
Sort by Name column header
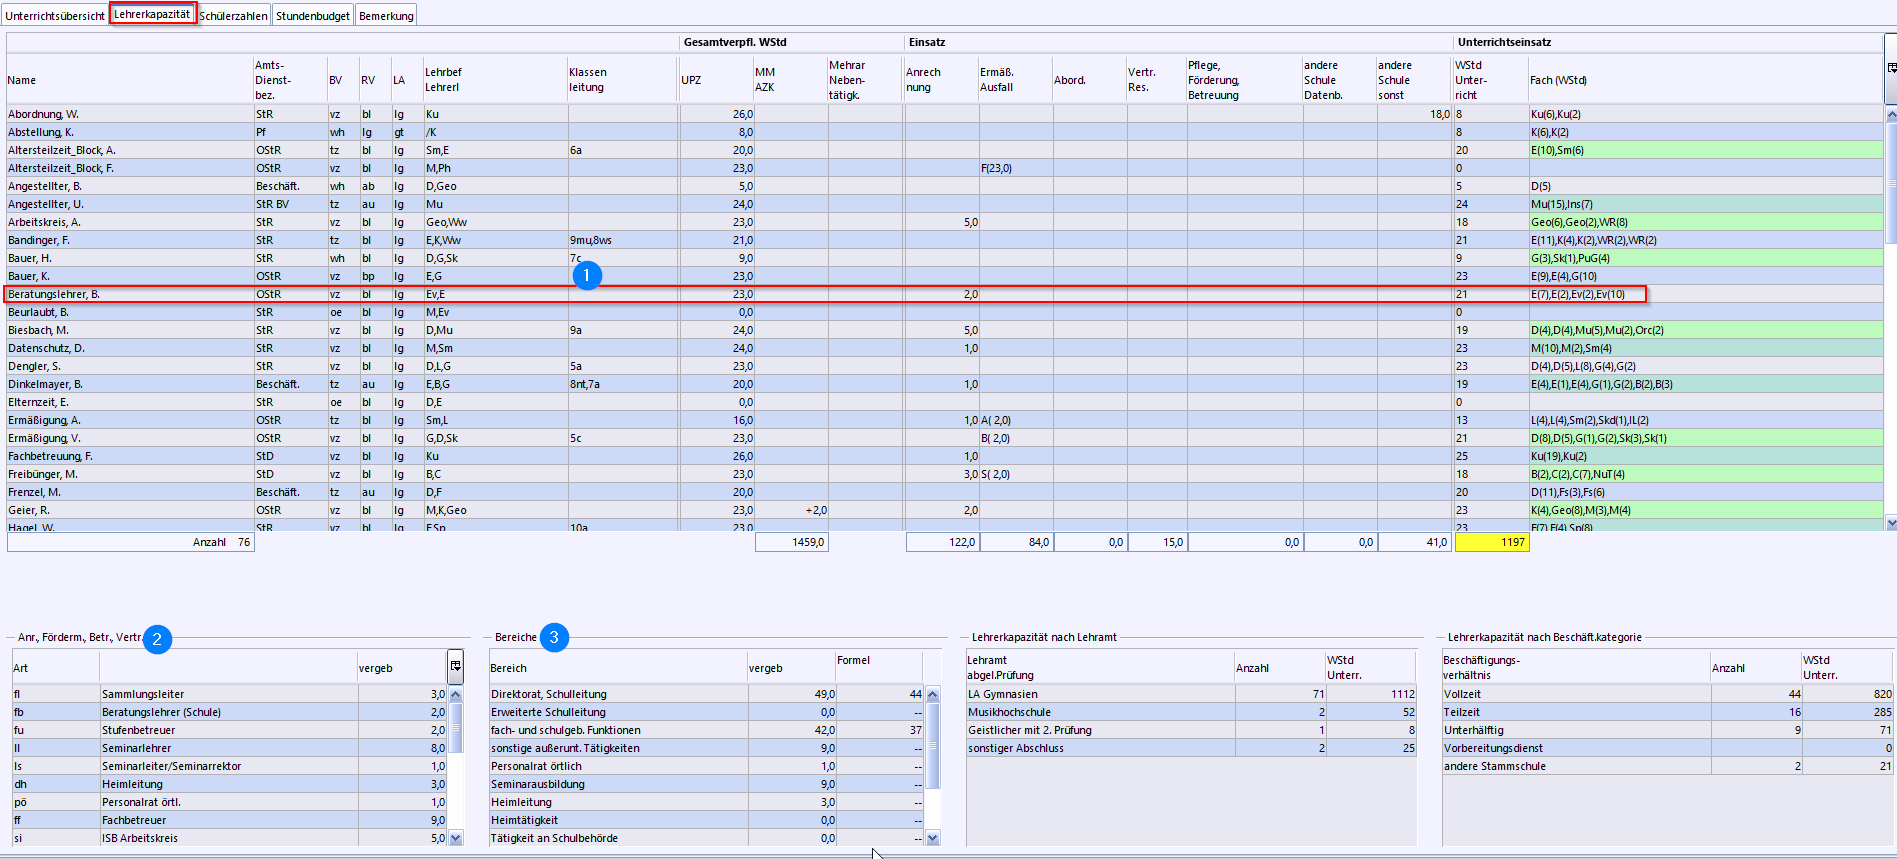[x=130, y=80]
